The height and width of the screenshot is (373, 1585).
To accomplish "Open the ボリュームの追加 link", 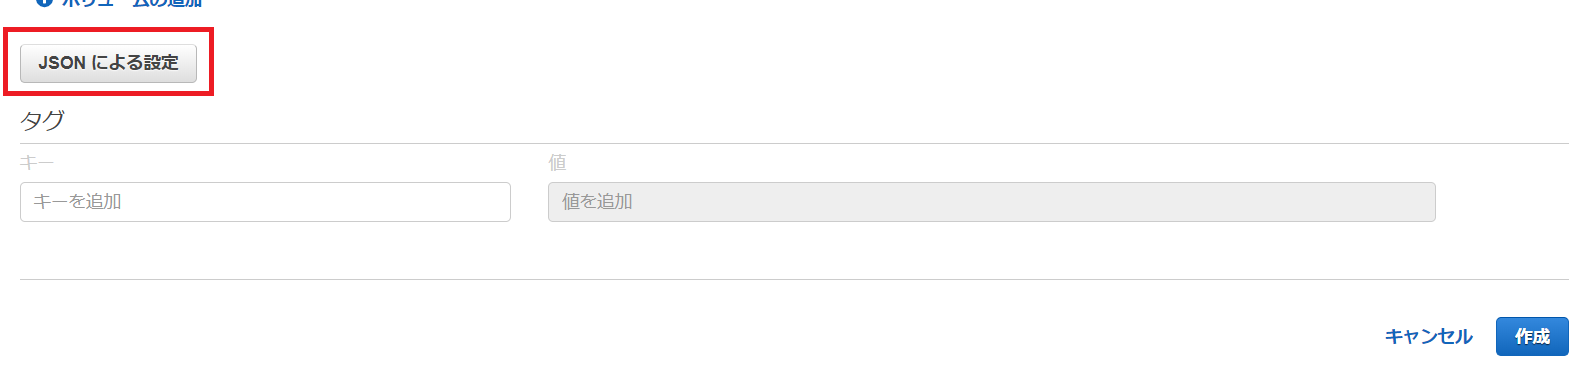I will click(x=131, y=3).
